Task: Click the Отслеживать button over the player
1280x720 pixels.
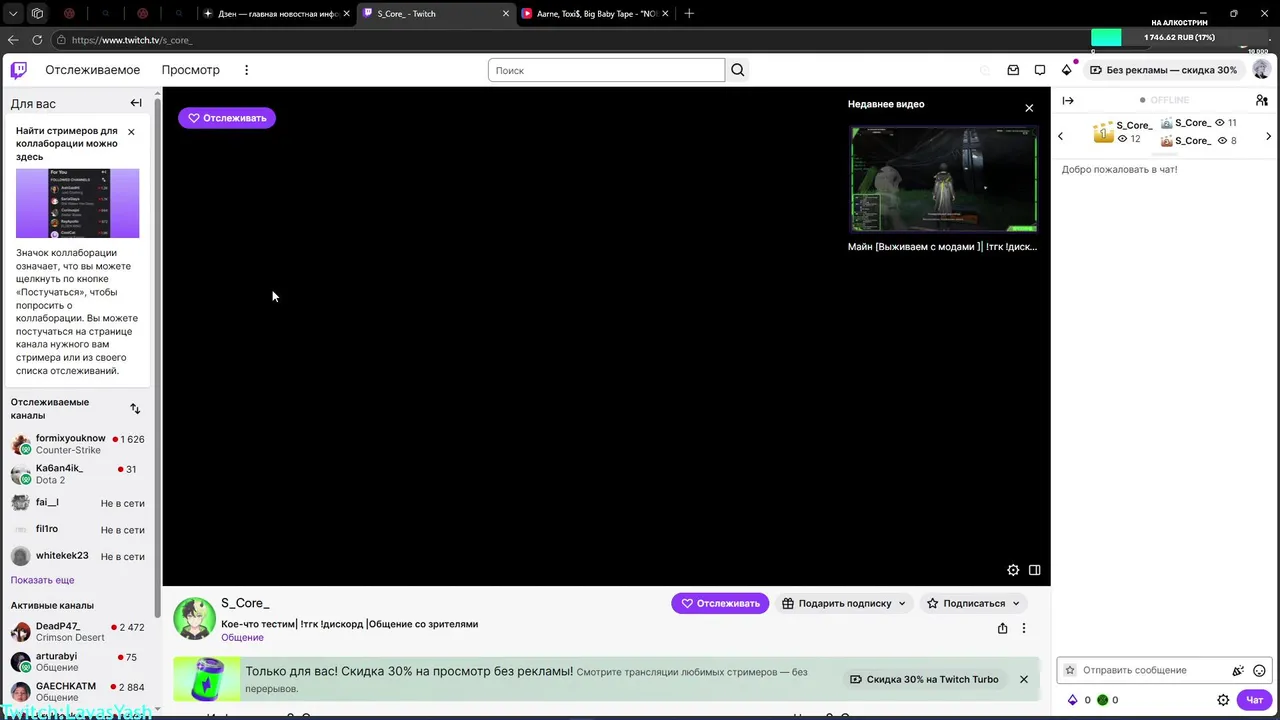Action: (x=227, y=118)
